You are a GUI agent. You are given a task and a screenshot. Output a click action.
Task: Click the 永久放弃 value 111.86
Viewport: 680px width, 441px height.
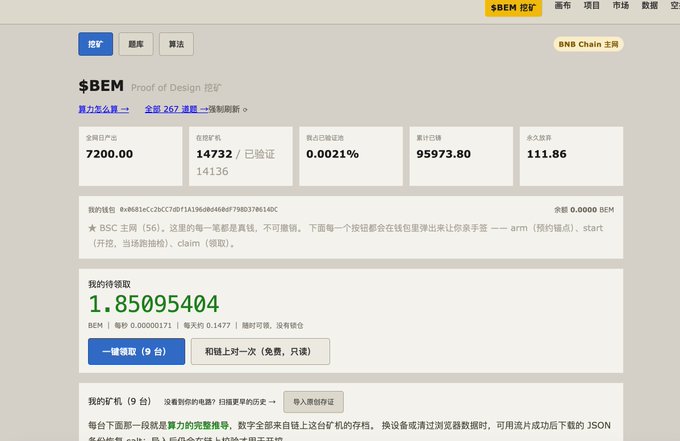[x=546, y=154]
